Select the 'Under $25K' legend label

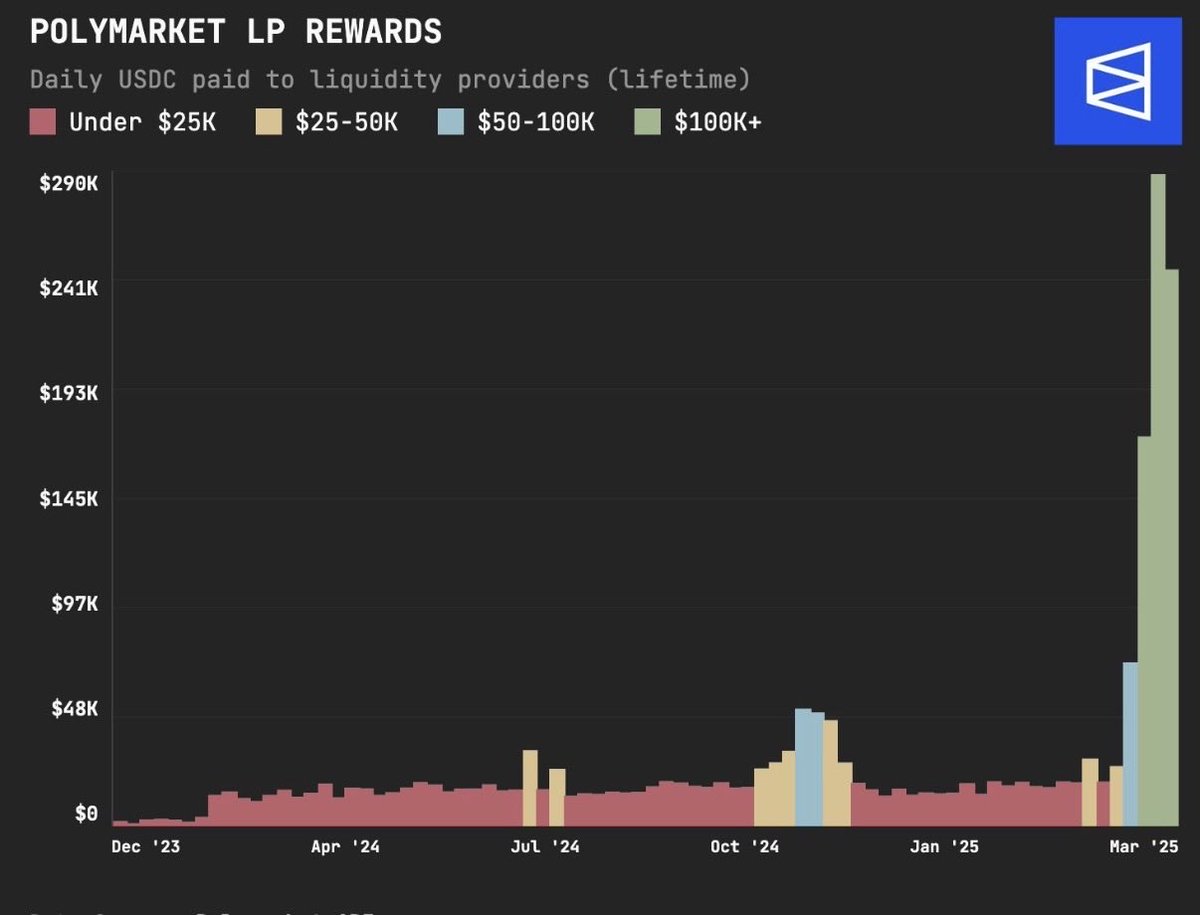[142, 123]
